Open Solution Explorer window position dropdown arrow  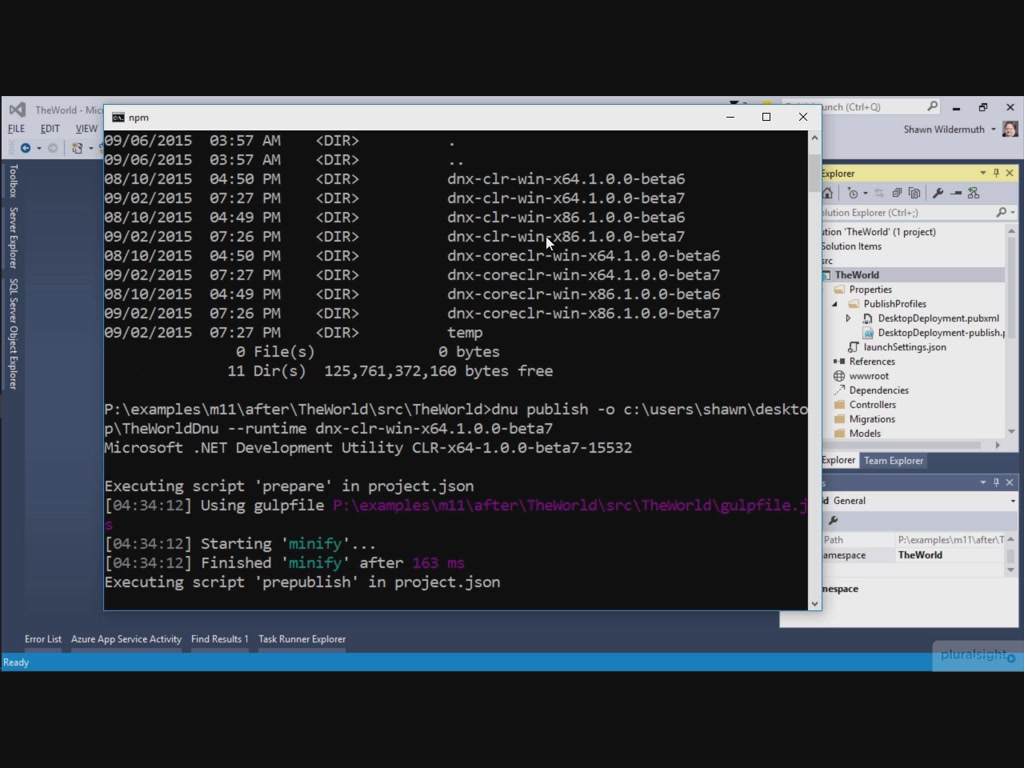tap(983, 173)
